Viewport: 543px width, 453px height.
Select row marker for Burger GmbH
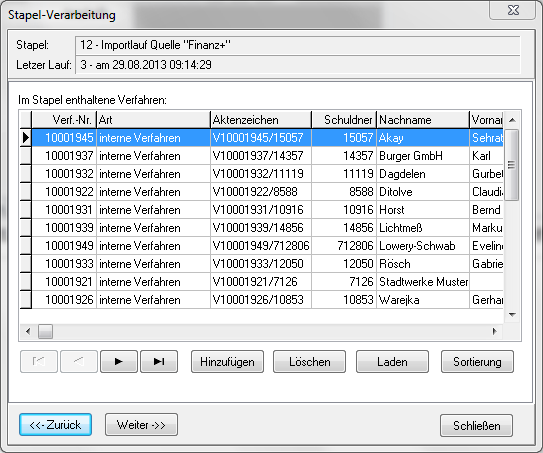(26, 156)
